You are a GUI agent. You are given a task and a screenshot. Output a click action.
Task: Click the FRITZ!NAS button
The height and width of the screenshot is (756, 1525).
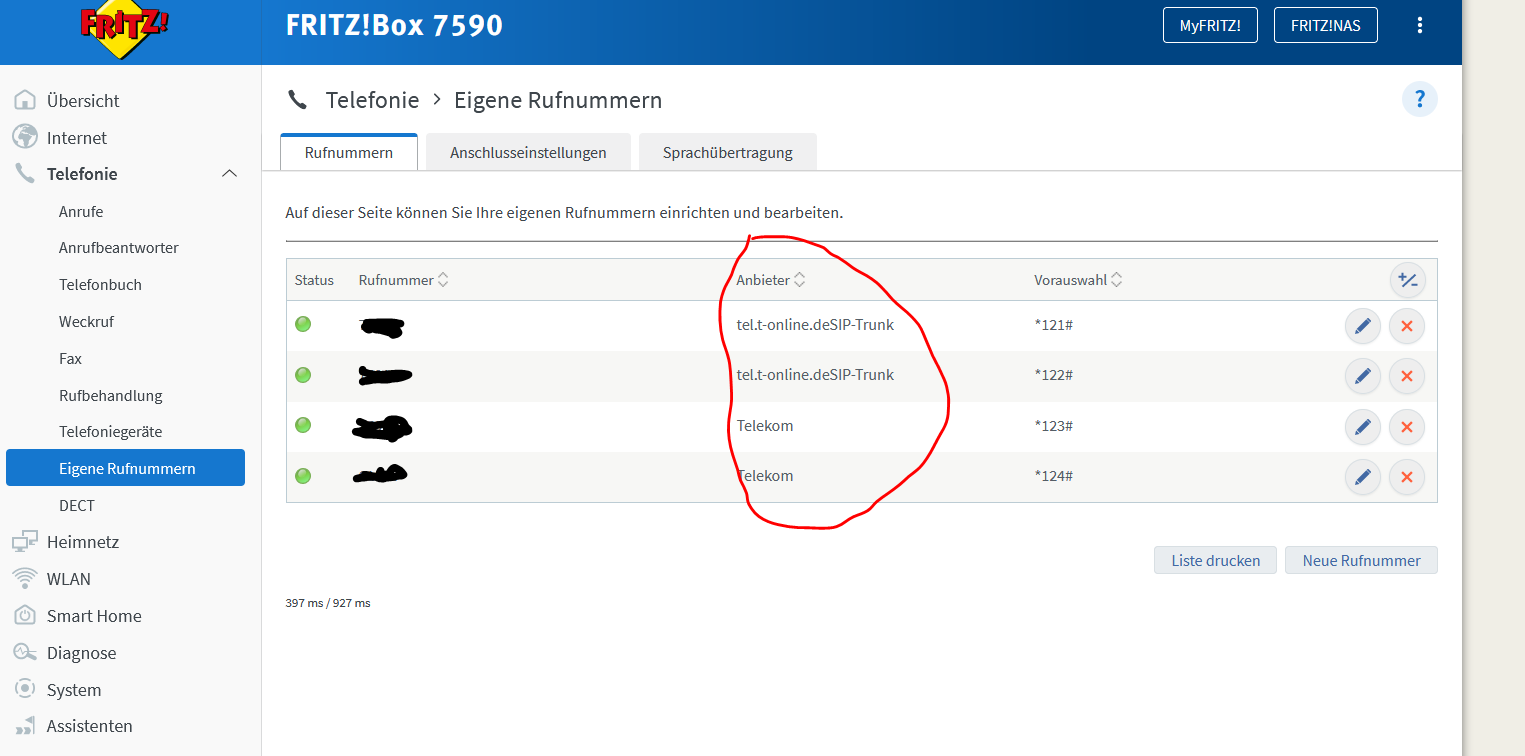[1325, 26]
